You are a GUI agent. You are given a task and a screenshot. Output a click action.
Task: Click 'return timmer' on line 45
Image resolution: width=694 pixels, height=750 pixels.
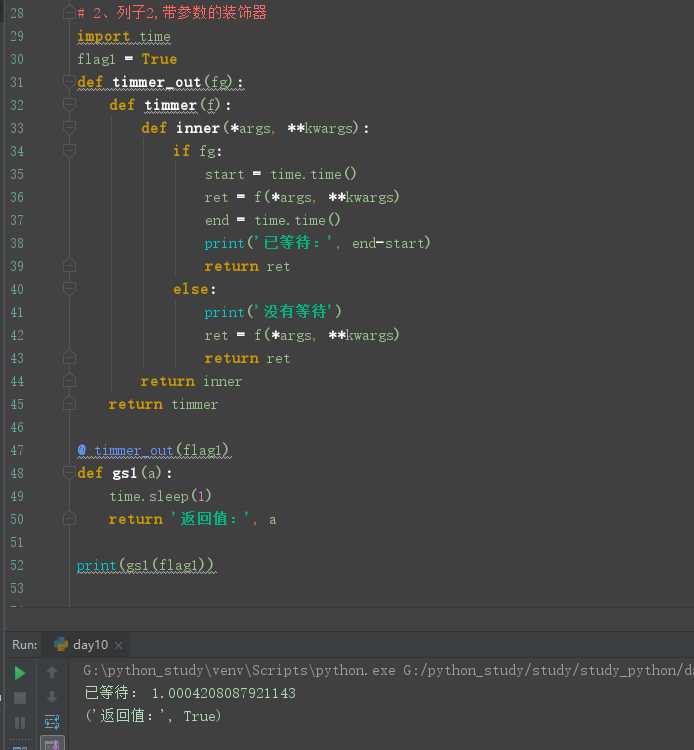click(x=163, y=404)
